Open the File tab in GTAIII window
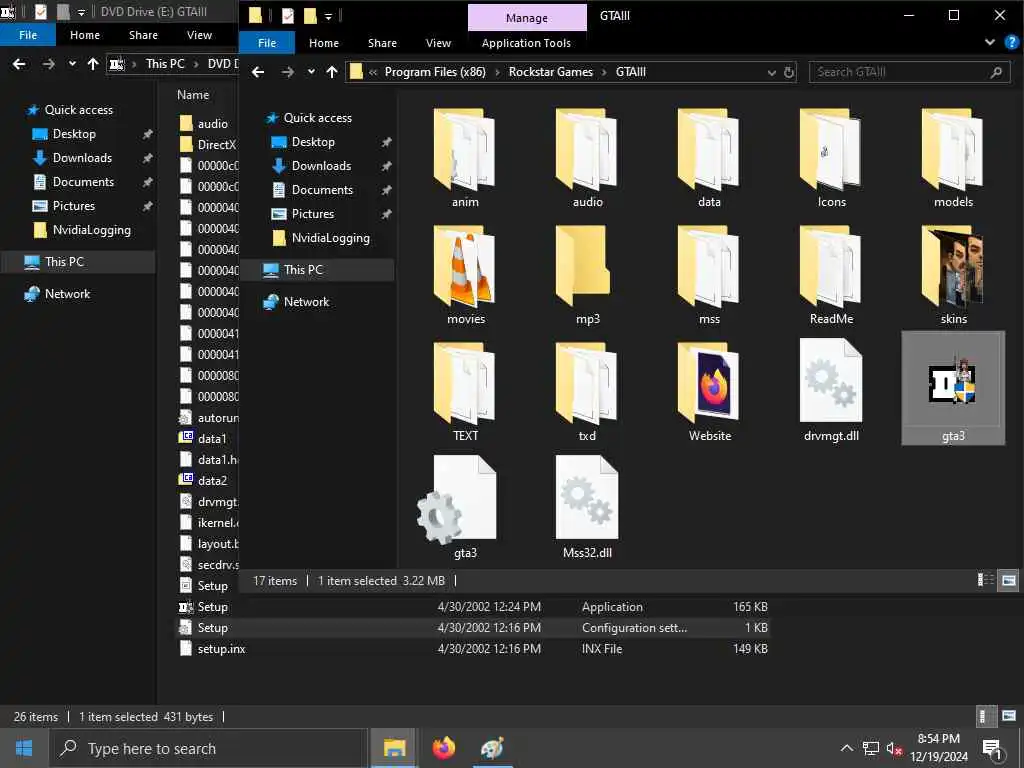 [267, 42]
